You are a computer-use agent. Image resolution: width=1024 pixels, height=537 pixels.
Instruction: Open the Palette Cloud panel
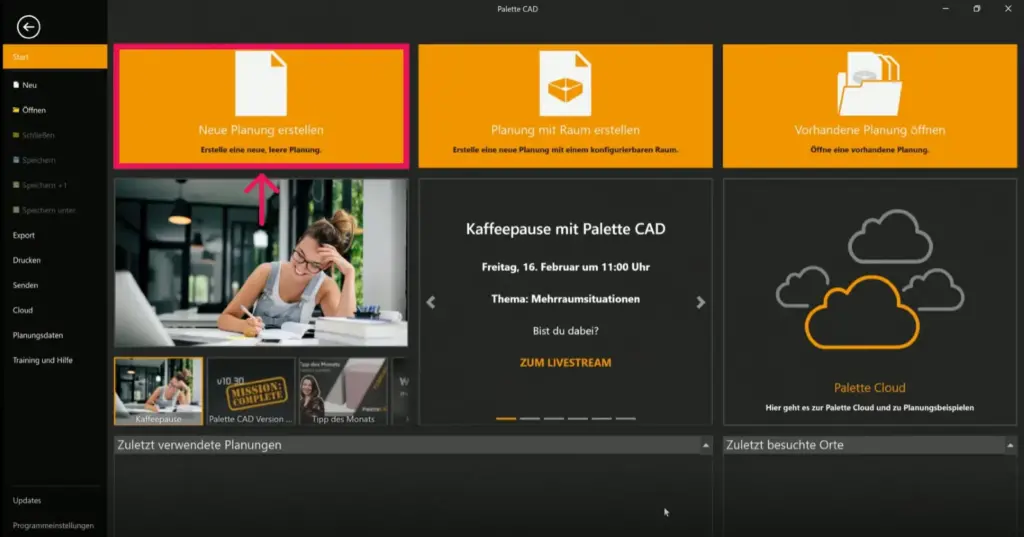pyautogui.click(x=870, y=302)
